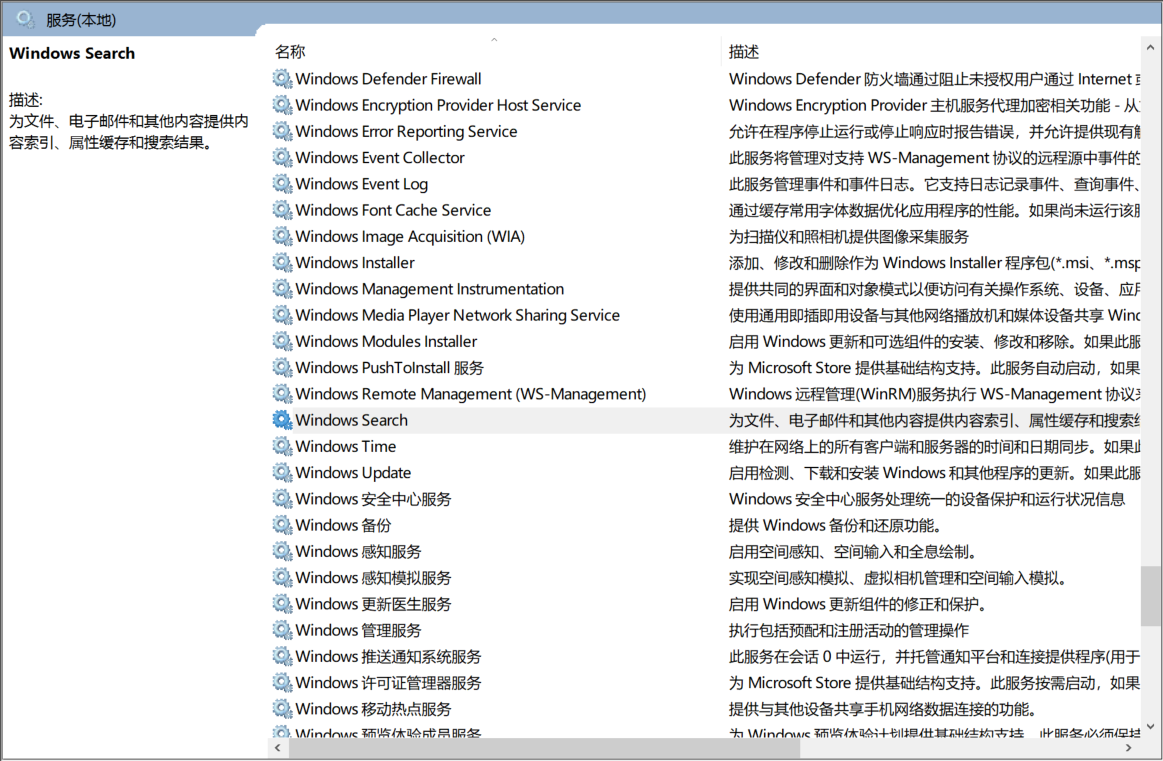Select Windows Image Acquisition (WIA) name
Screen dimensions: 1163x761
(409, 237)
